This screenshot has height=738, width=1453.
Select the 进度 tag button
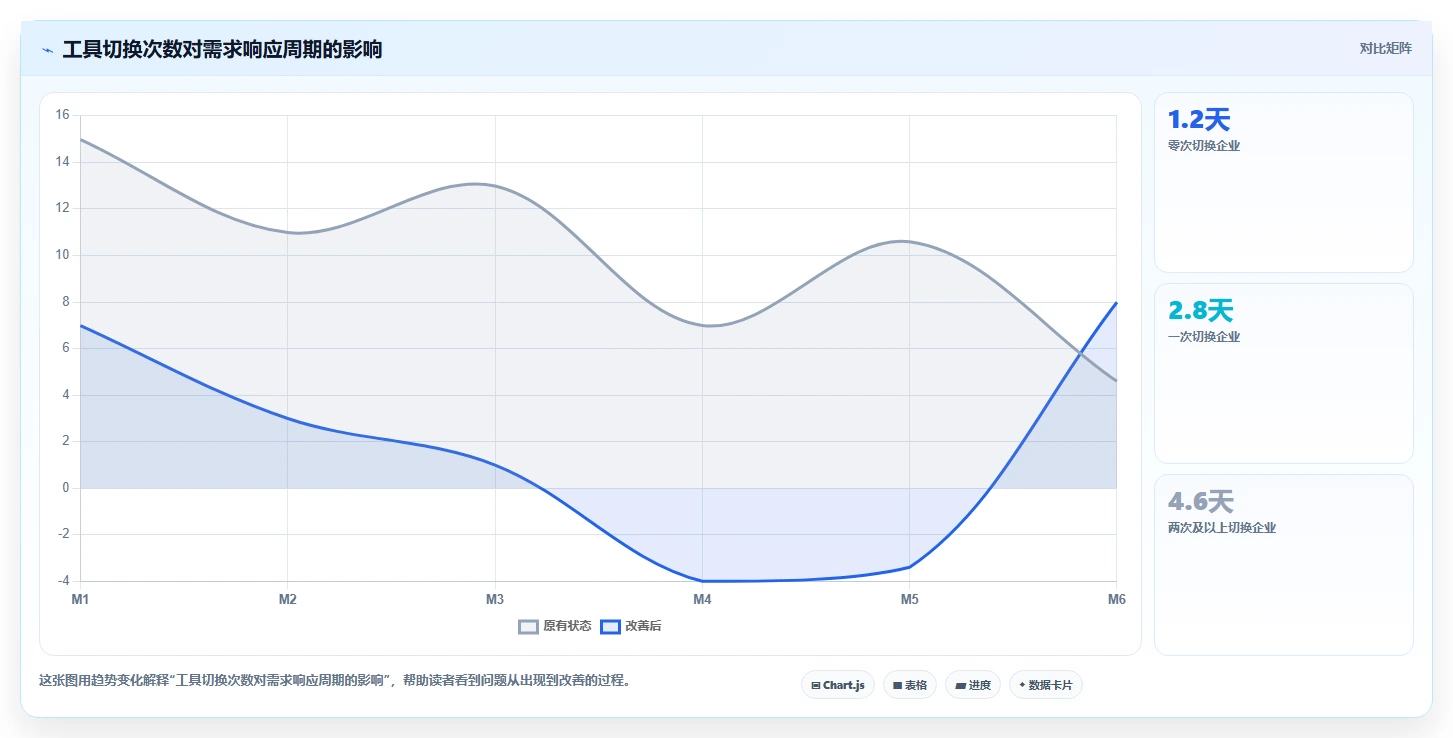coord(973,685)
